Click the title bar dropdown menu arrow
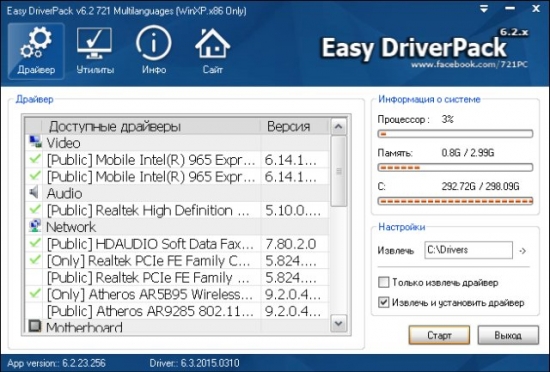 pyautogui.click(x=484, y=9)
